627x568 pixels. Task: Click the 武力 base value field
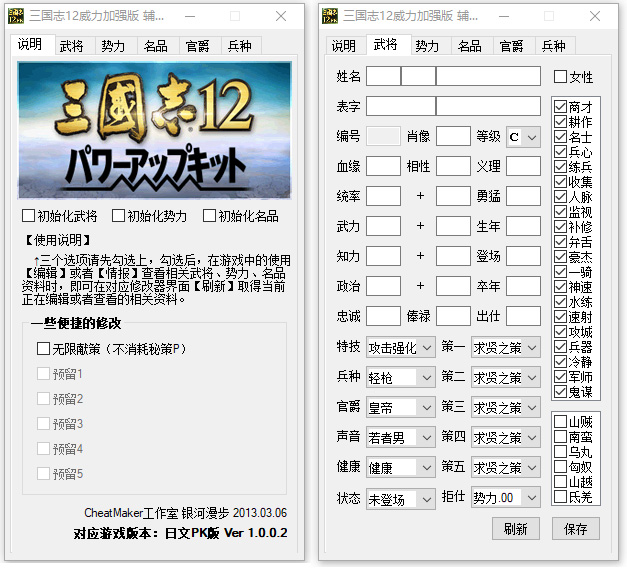point(383,226)
